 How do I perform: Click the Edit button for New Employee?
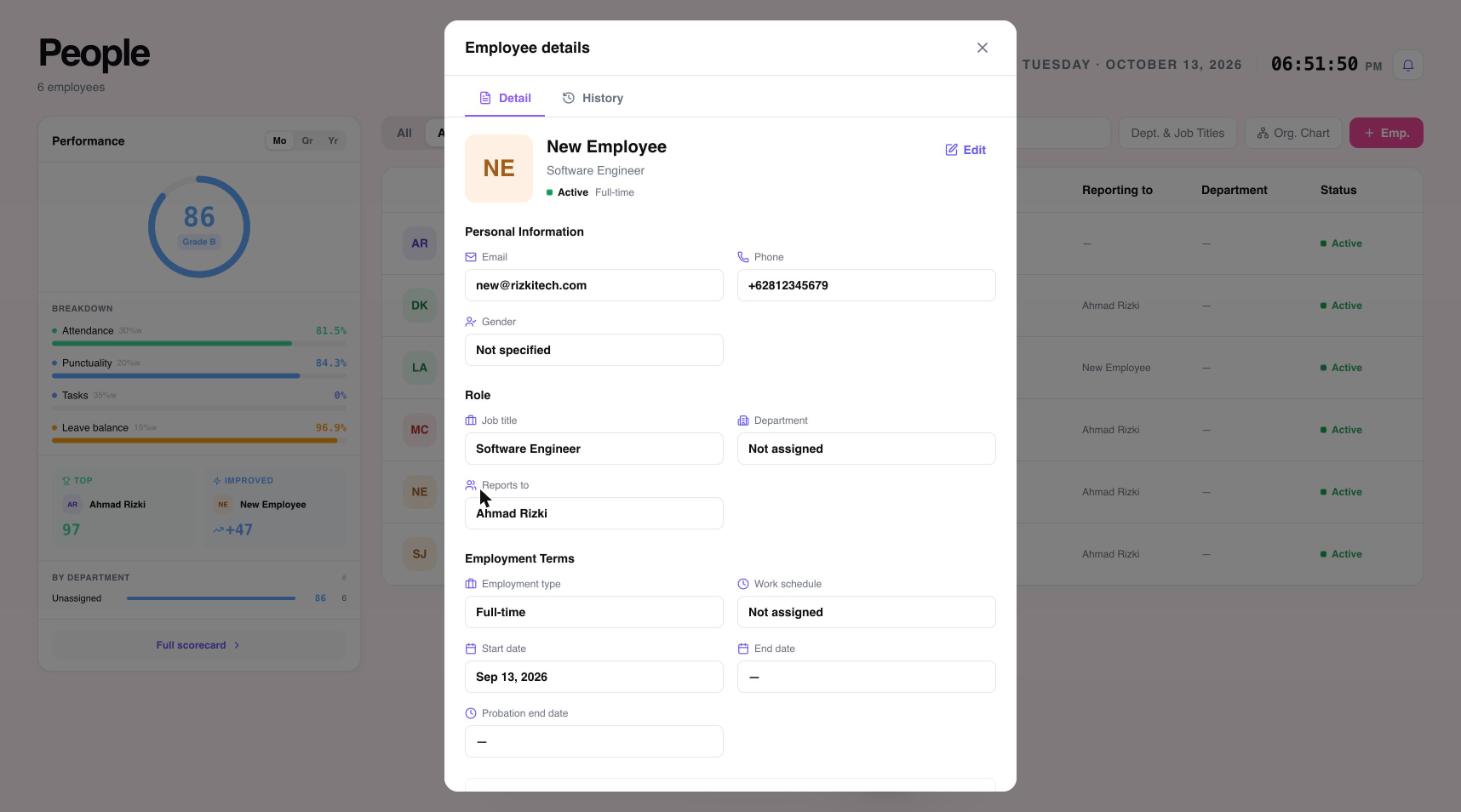click(x=966, y=150)
